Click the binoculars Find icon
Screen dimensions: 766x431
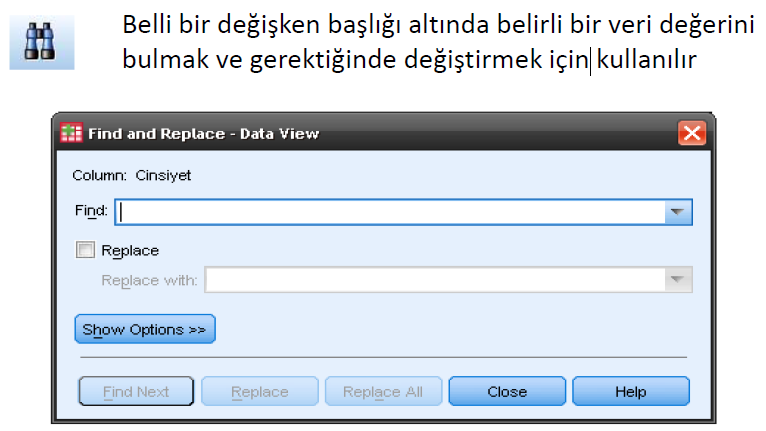point(42,43)
